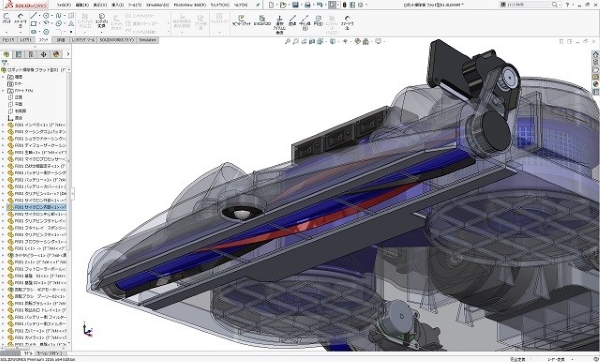Select the Rectangle sketch tool
The image size is (600, 362).
[x=34, y=24]
